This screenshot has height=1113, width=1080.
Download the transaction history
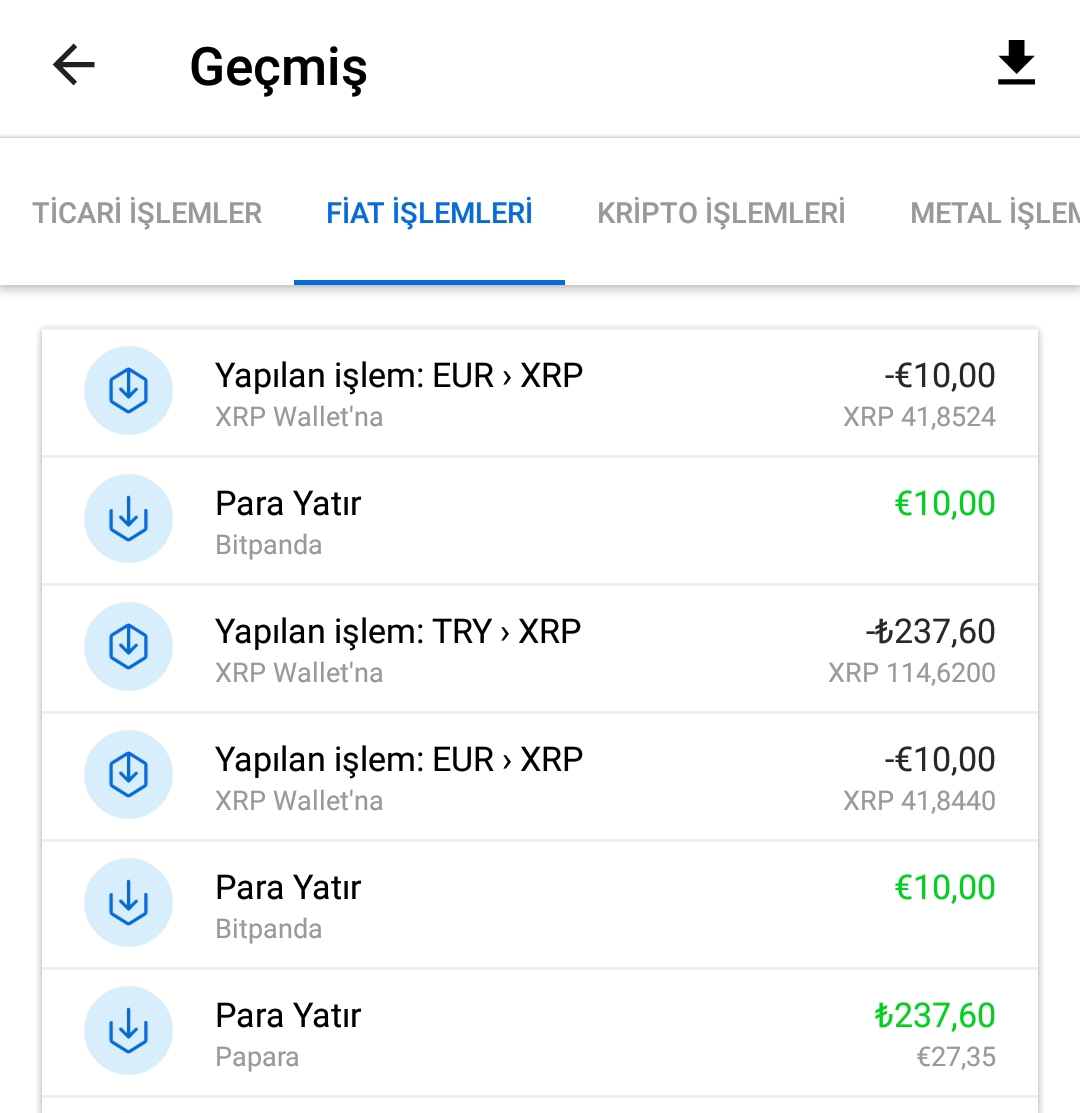1016,63
